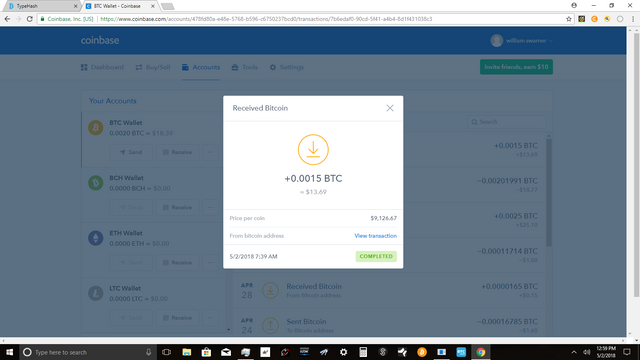Screen dimensions: 640x360
Task: Open File Explorer from the taskbar
Action: [187, 352]
